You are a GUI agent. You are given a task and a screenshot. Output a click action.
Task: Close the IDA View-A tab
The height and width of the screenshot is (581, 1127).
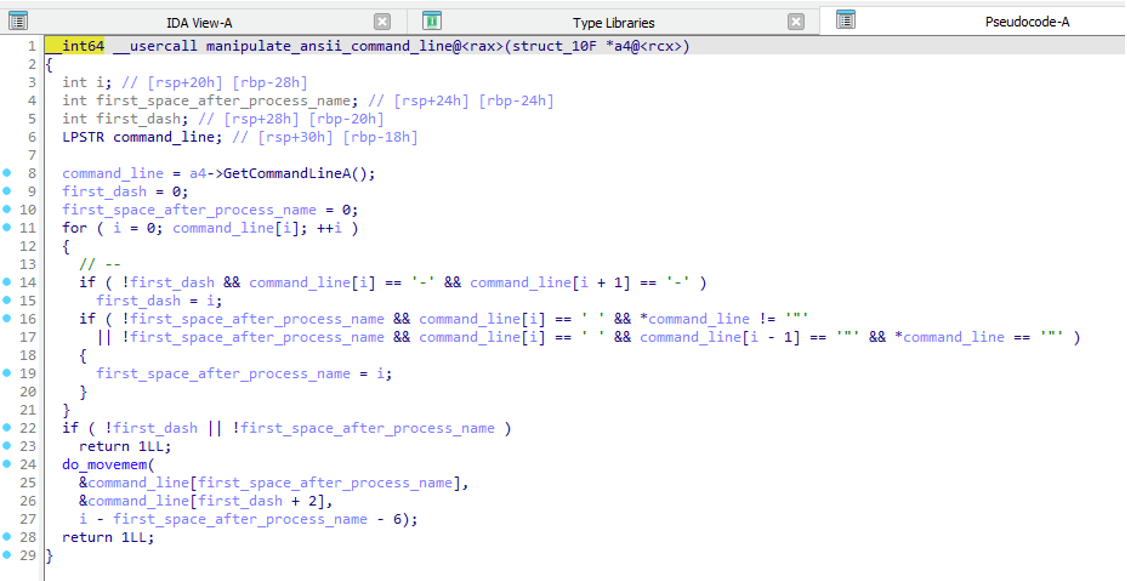(383, 22)
